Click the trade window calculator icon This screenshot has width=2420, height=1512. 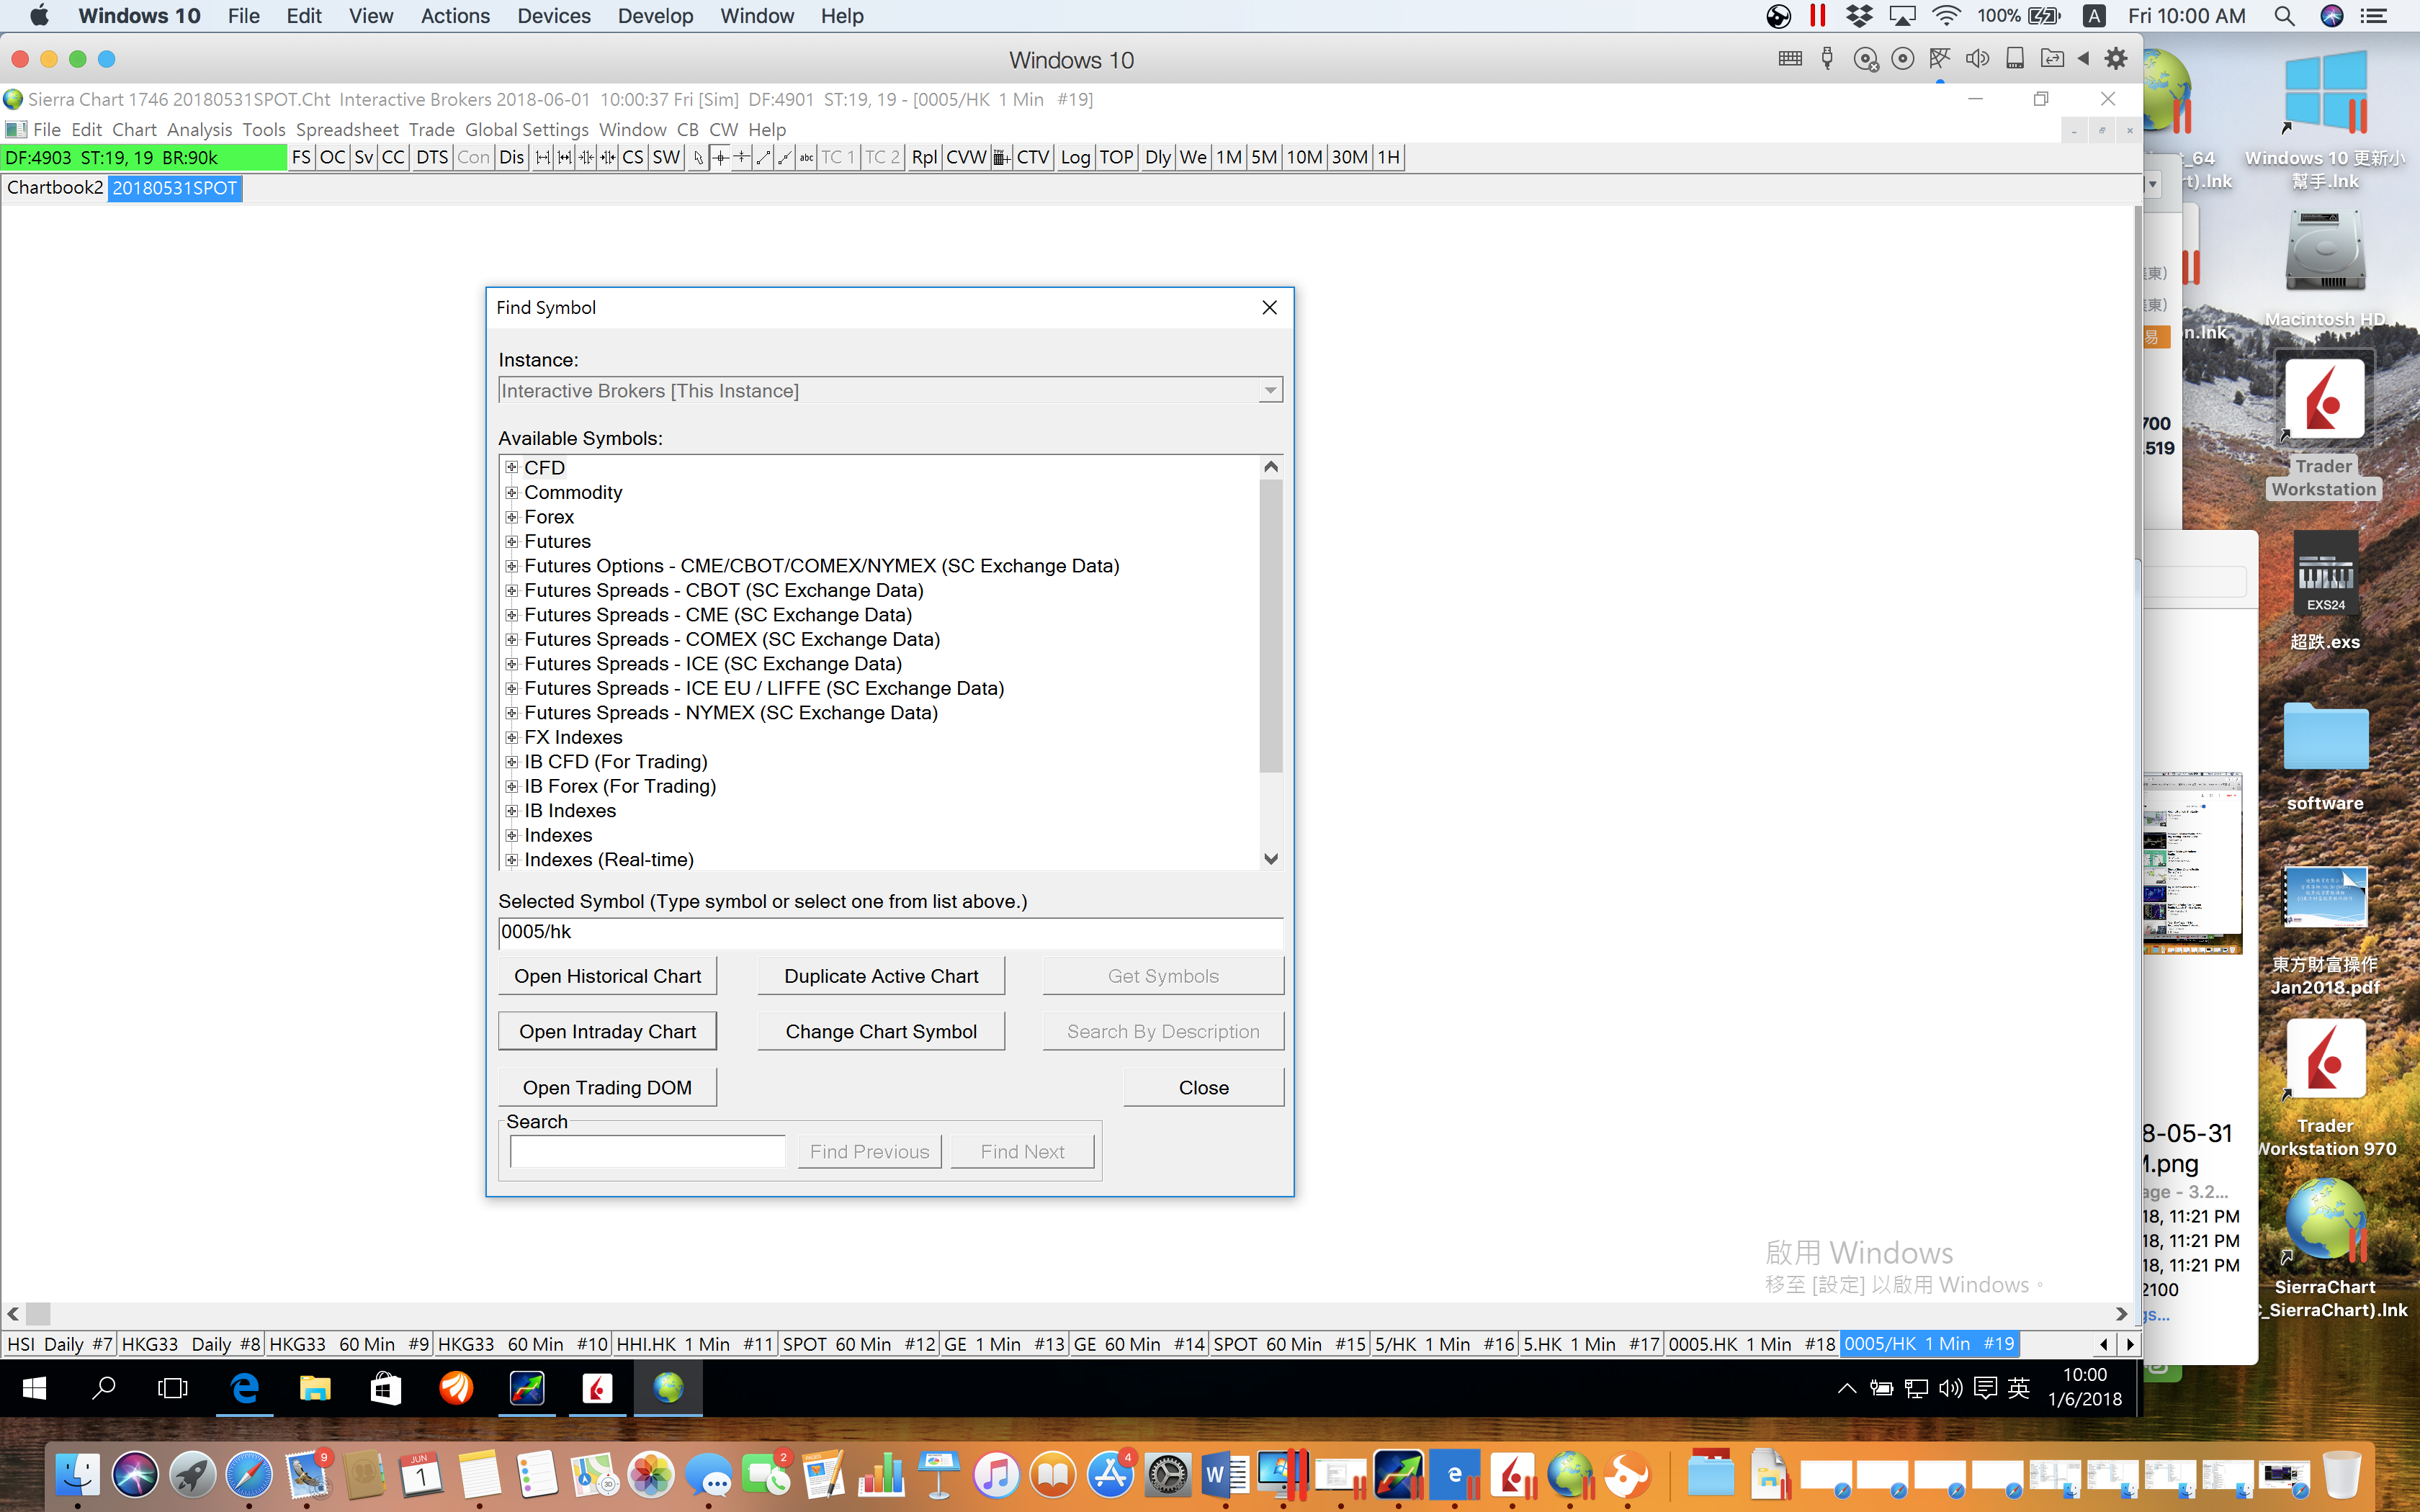1001,157
